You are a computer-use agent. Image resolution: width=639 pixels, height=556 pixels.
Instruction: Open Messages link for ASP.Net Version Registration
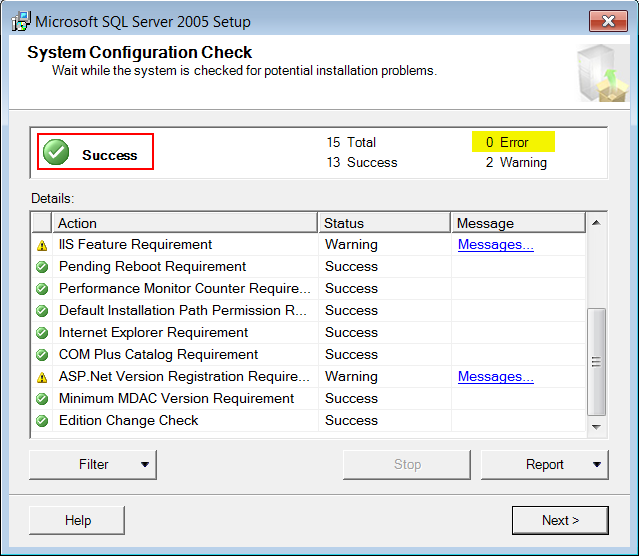(x=496, y=377)
